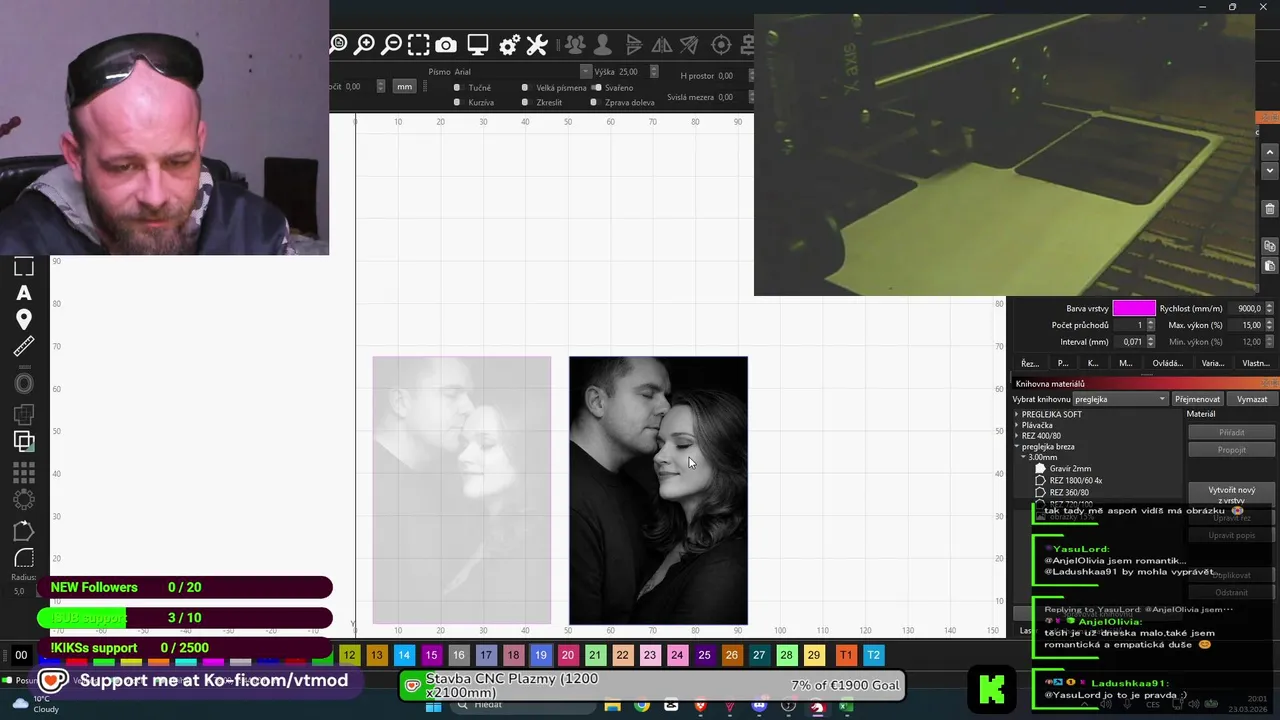The width and height of the screenshot is (1280, 720).
Task: Toggle the Velká písmena switch
Action: click(x=525, y=88)
